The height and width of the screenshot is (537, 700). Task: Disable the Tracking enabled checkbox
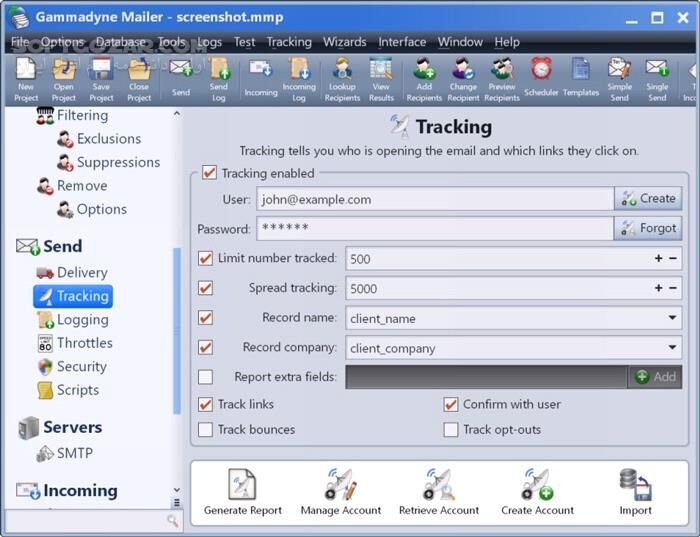pos(209,173)
